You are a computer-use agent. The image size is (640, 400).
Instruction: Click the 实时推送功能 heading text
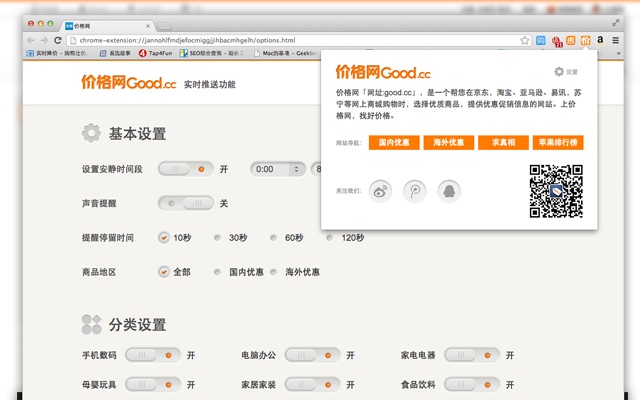click(209, 84)
